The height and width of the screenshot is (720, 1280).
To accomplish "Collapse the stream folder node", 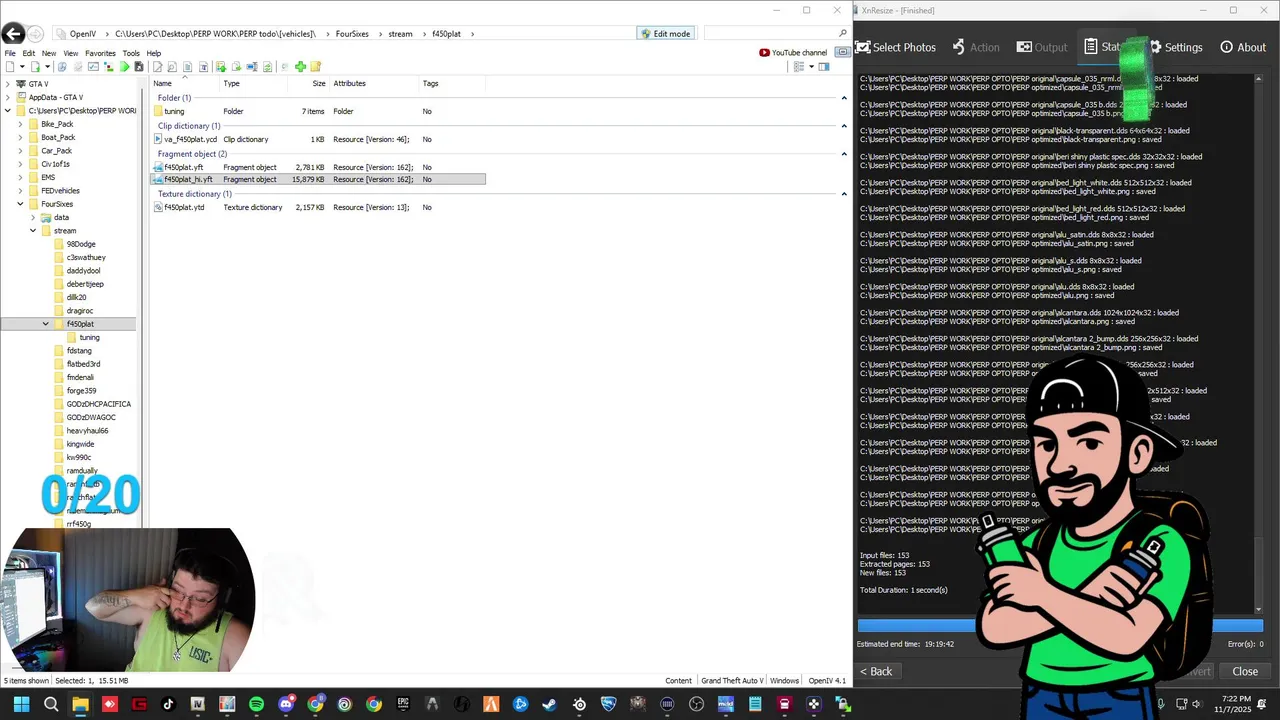I will [x=33, y=231].
